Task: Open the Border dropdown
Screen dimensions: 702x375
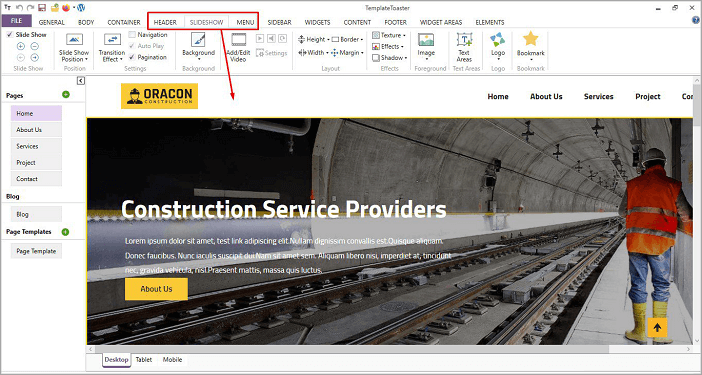Action: (347, 39)
